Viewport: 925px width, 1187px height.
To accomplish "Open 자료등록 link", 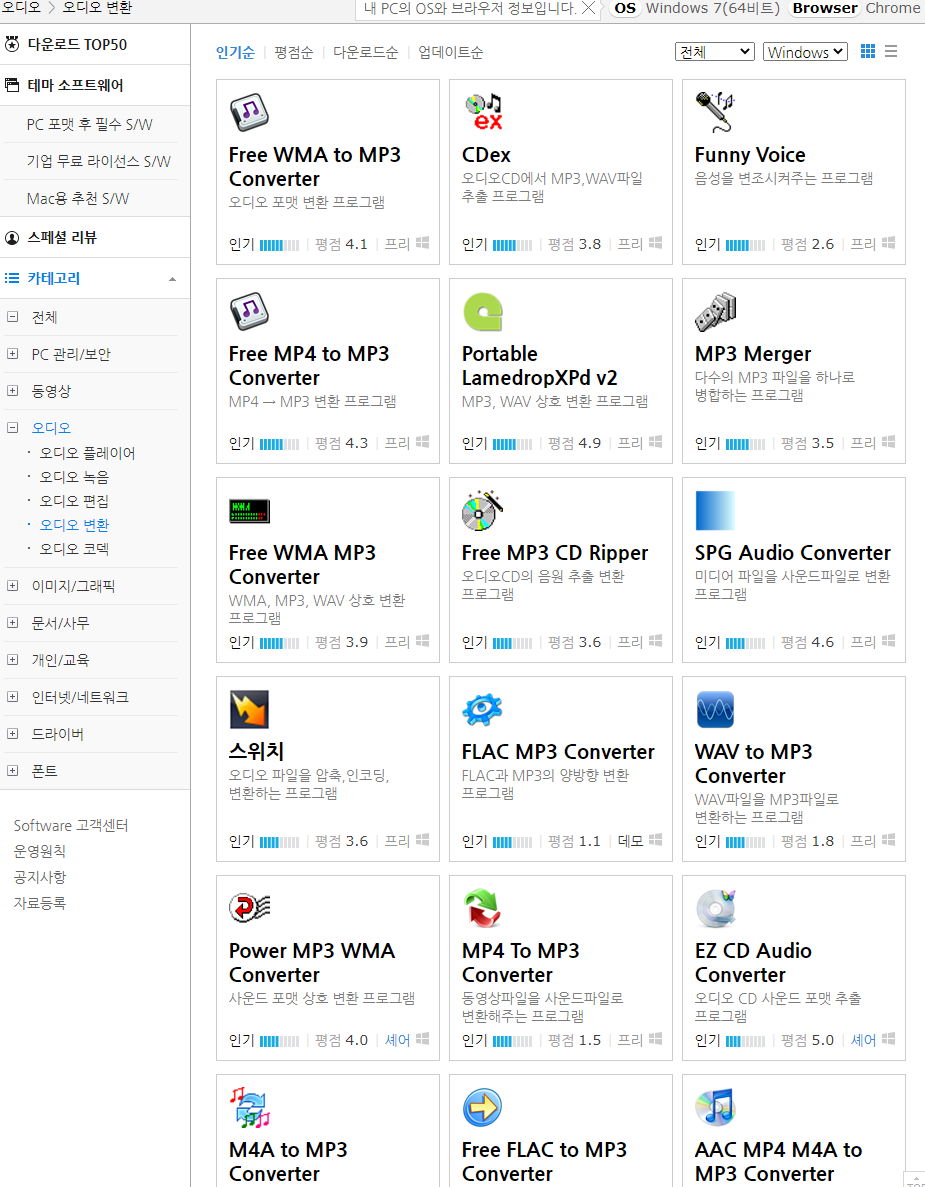I will point(39,902).
